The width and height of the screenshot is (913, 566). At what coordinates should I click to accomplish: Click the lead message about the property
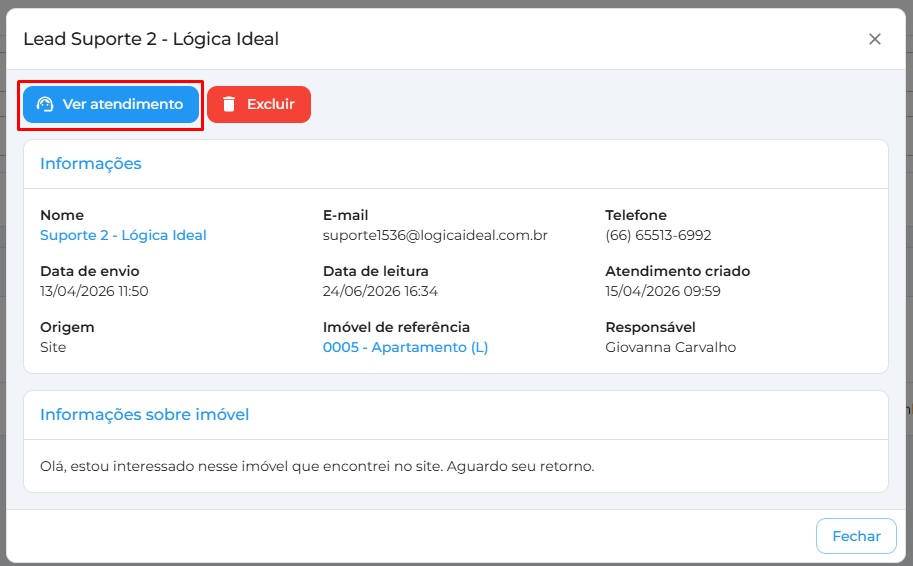click(317, 466)
